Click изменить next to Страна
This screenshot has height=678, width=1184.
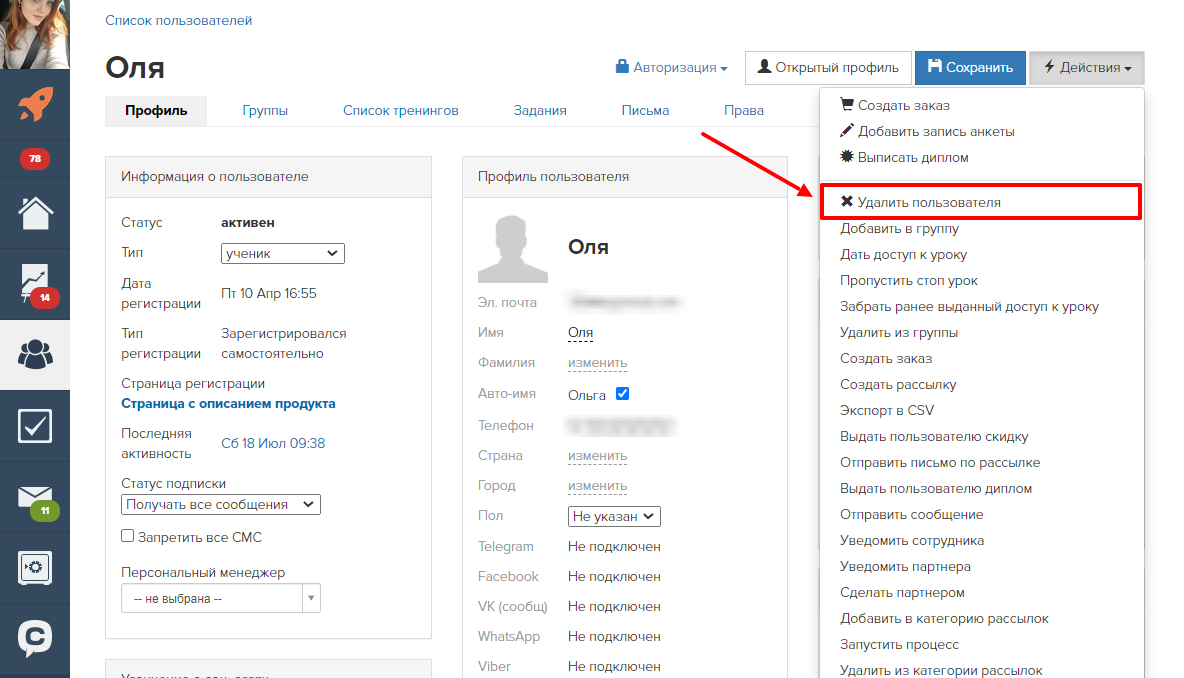point(597,455)
